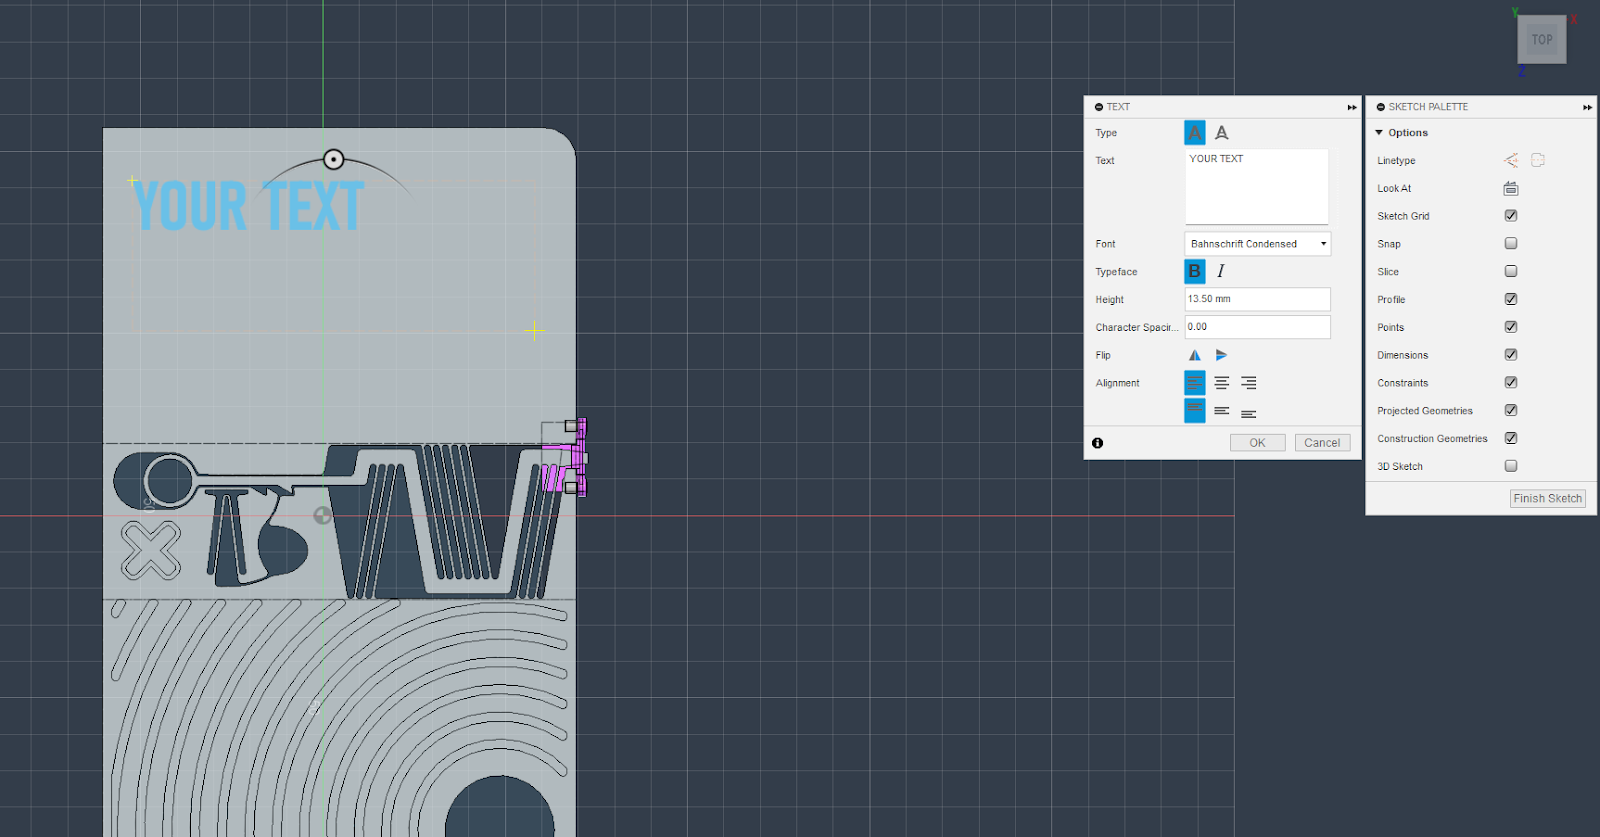Set horizontal alignment to right
This screenshot has width=1600, height=837.
tap(1248, 383)
